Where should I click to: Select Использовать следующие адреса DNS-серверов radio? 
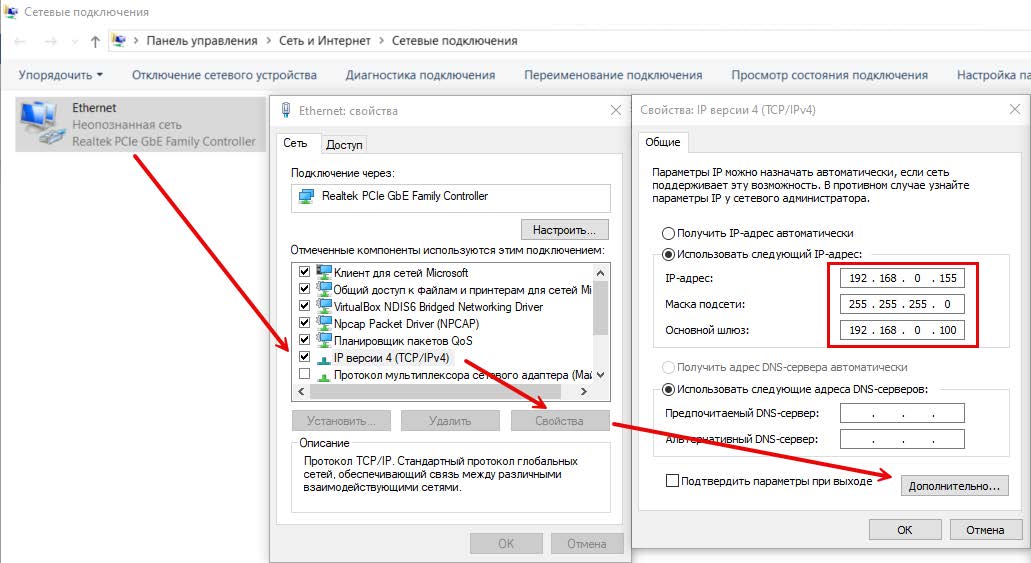point(668,389)
